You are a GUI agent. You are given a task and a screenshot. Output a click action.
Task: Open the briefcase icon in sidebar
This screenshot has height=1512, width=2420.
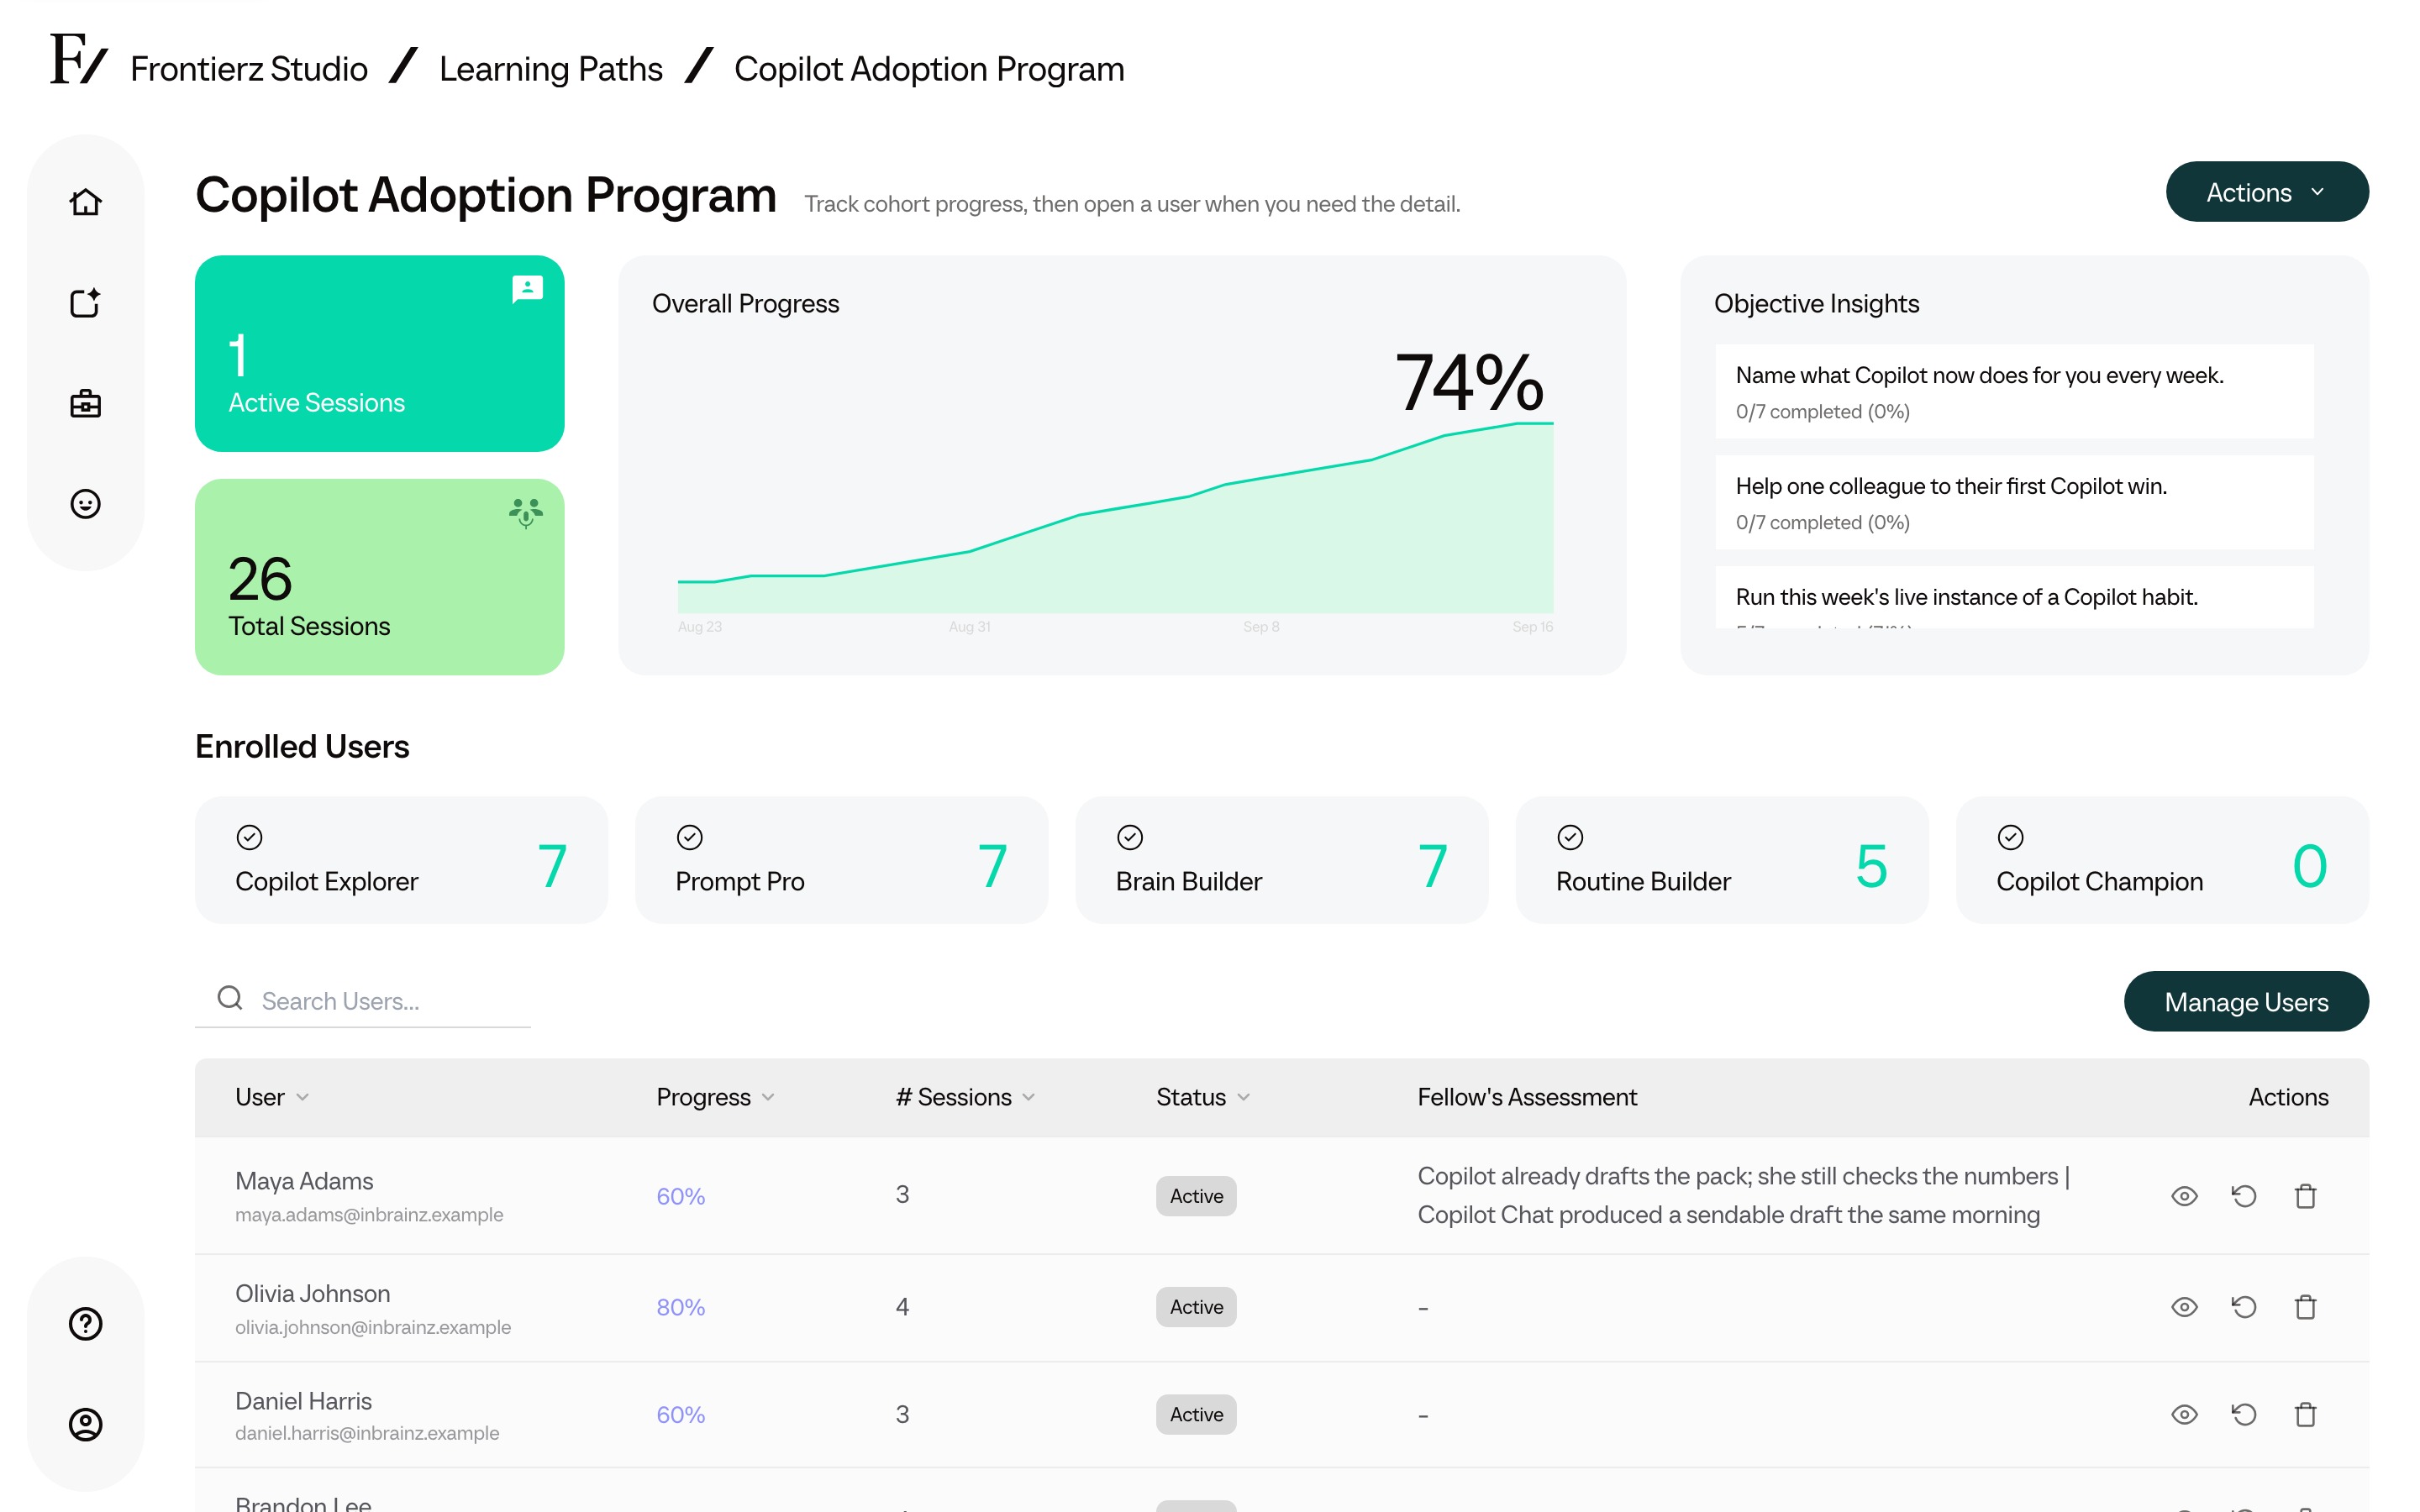tap(85, 403)
